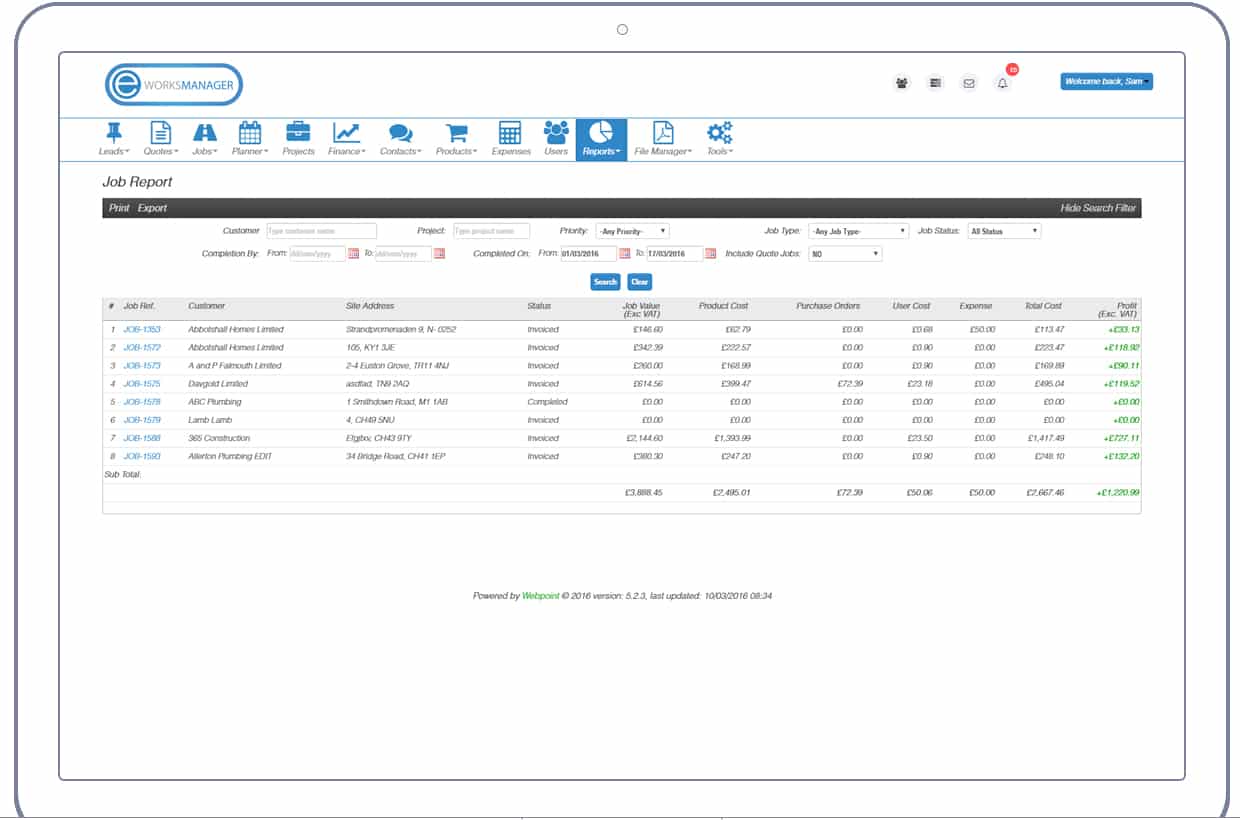Click Print in the report toolbar
The width and height of the screenshot is (1240, 820).
click(119, 208)
